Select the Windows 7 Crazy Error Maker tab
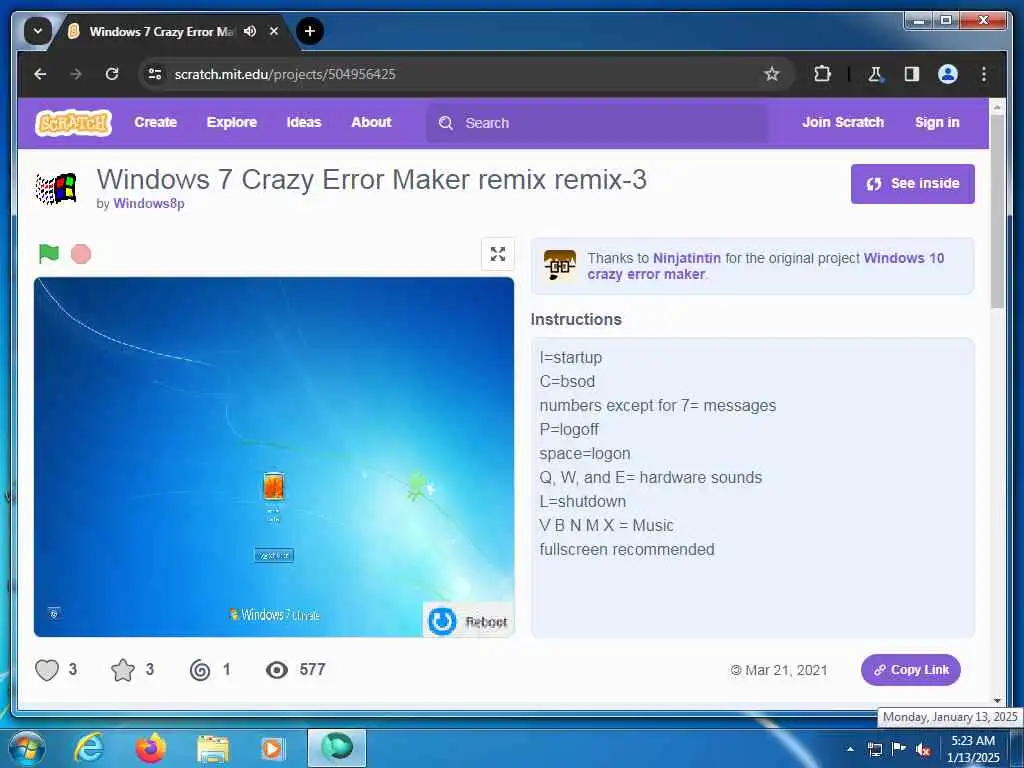The image size is (1024, 768). (160, 31)
